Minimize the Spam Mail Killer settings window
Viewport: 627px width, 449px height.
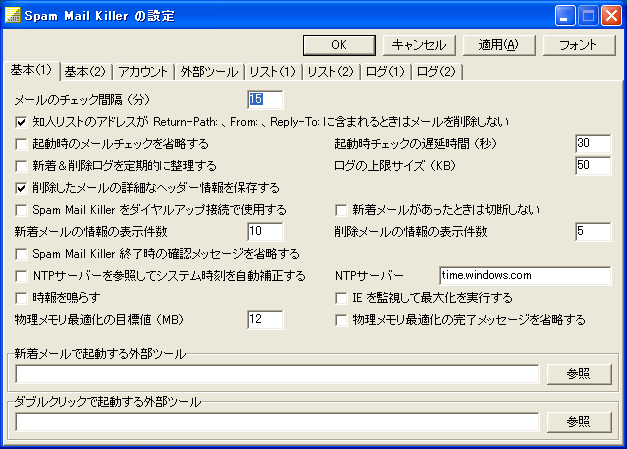565,16
